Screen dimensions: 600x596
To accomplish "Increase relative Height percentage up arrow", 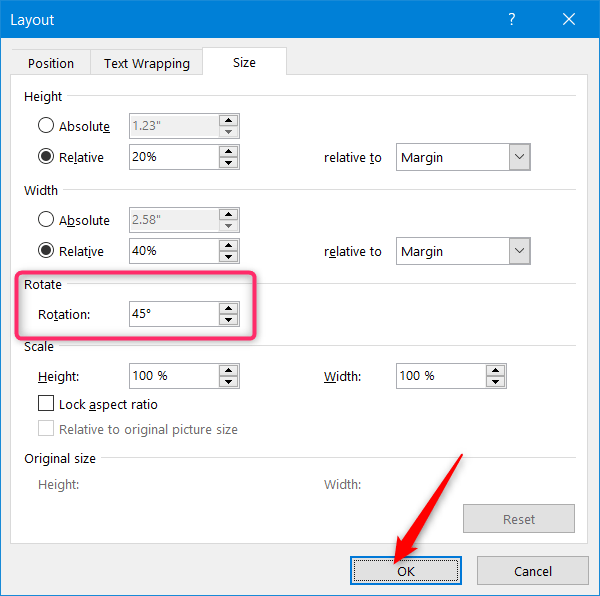I will point(228,151).
